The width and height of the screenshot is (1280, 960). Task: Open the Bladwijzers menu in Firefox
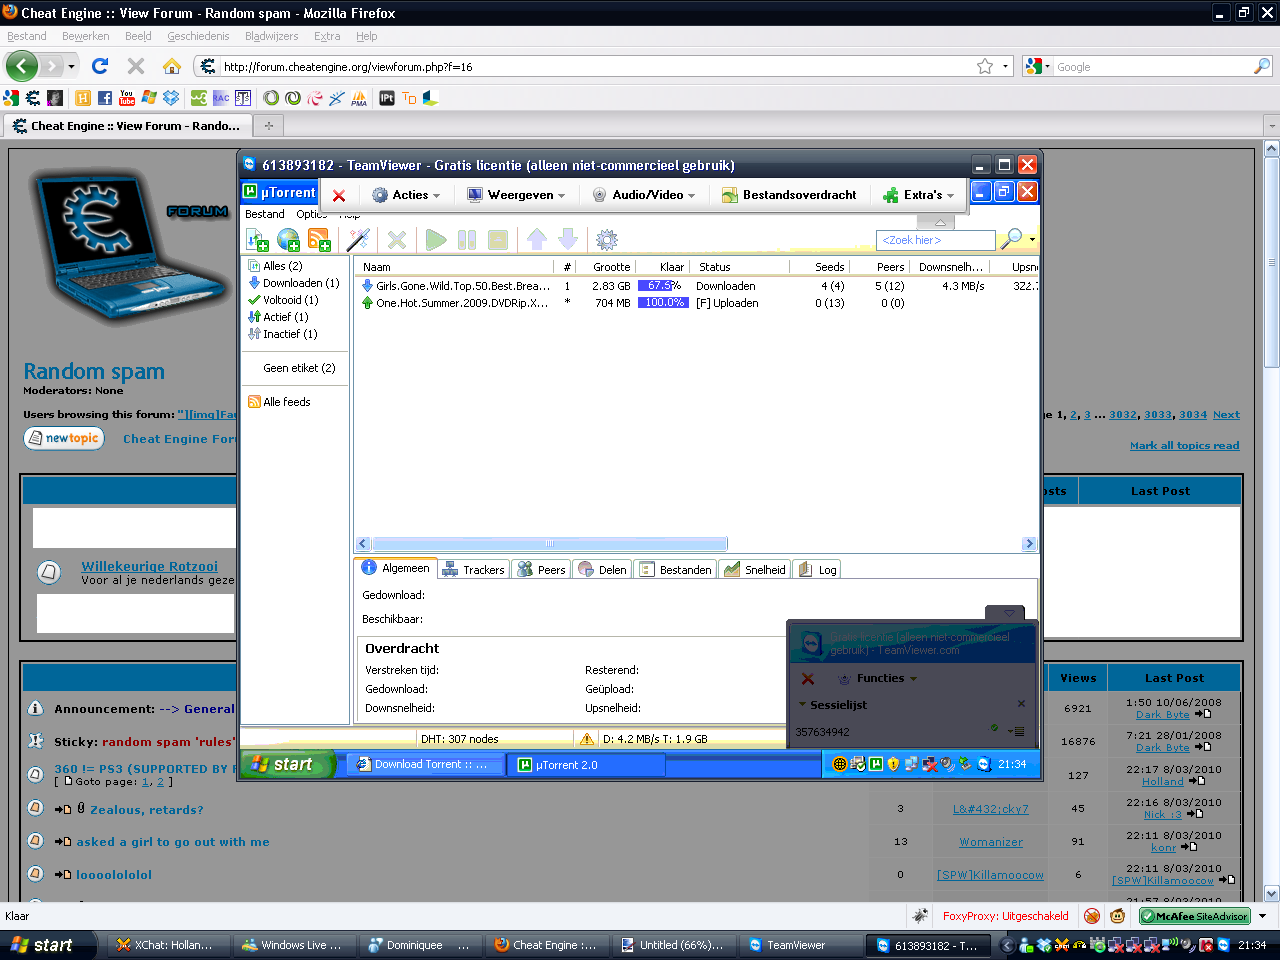272,36
